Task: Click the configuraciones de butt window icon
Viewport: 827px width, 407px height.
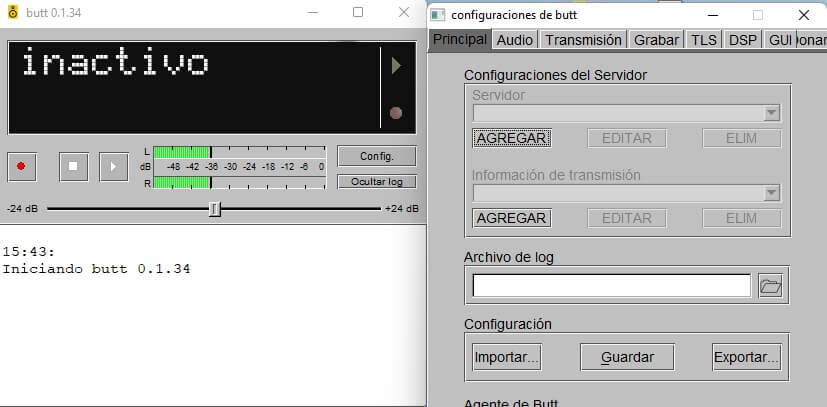Action: 438,15
